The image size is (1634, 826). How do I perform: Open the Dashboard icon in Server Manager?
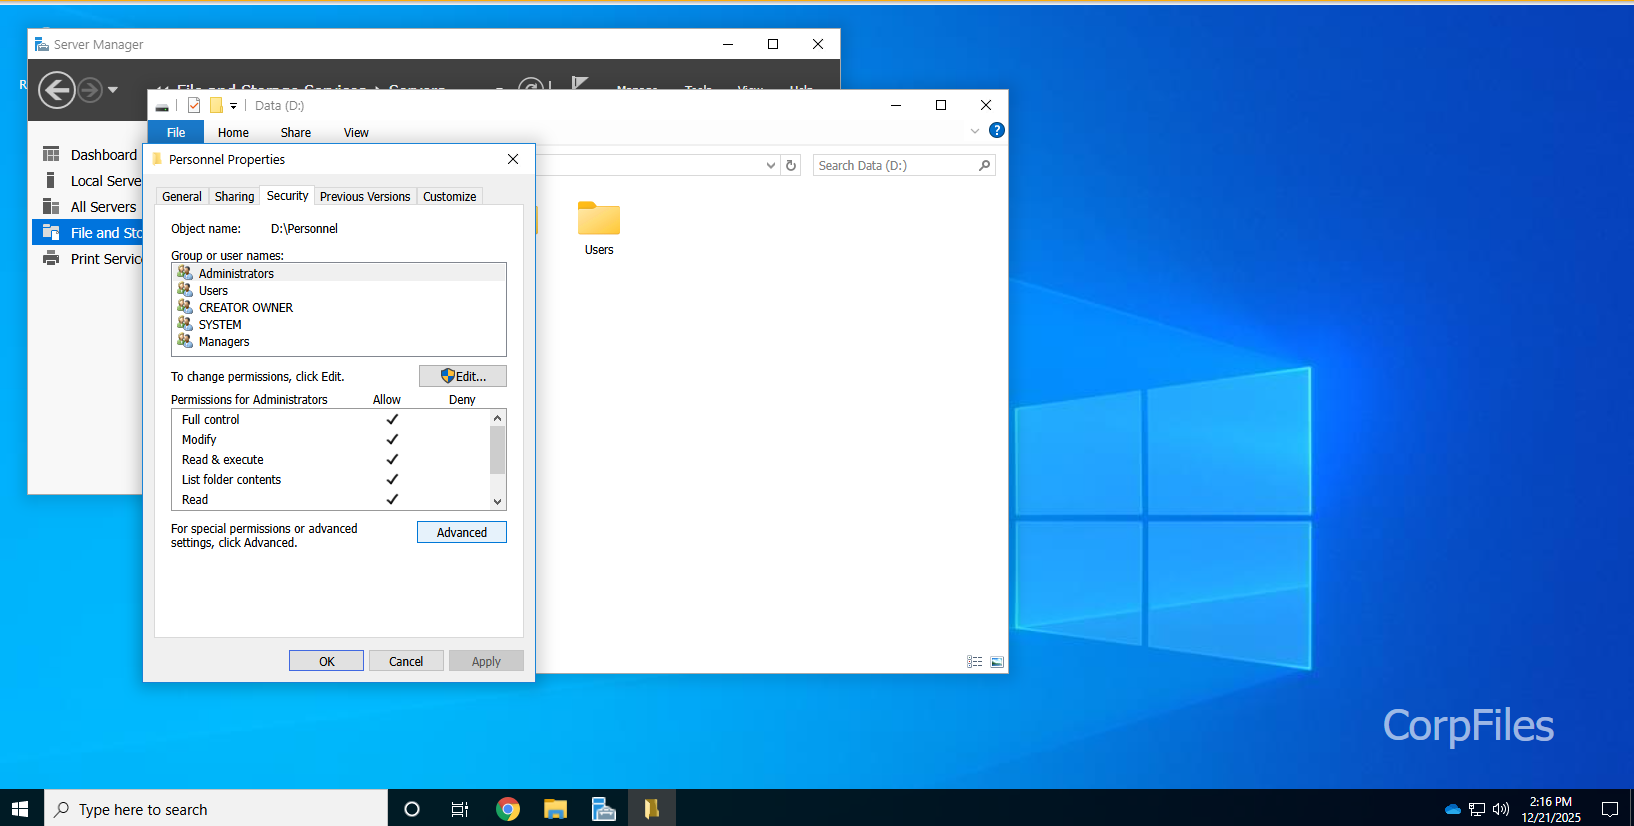[x=51, y=154]
